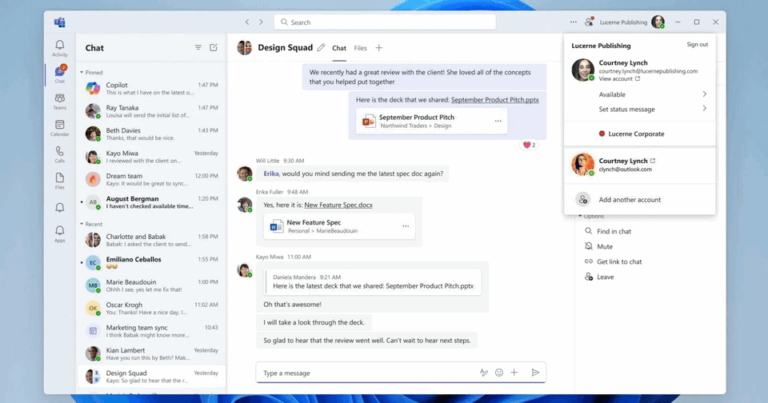Open the emoji picker in message box
Screen dimensions: 768x403
[x=499, y=372]
